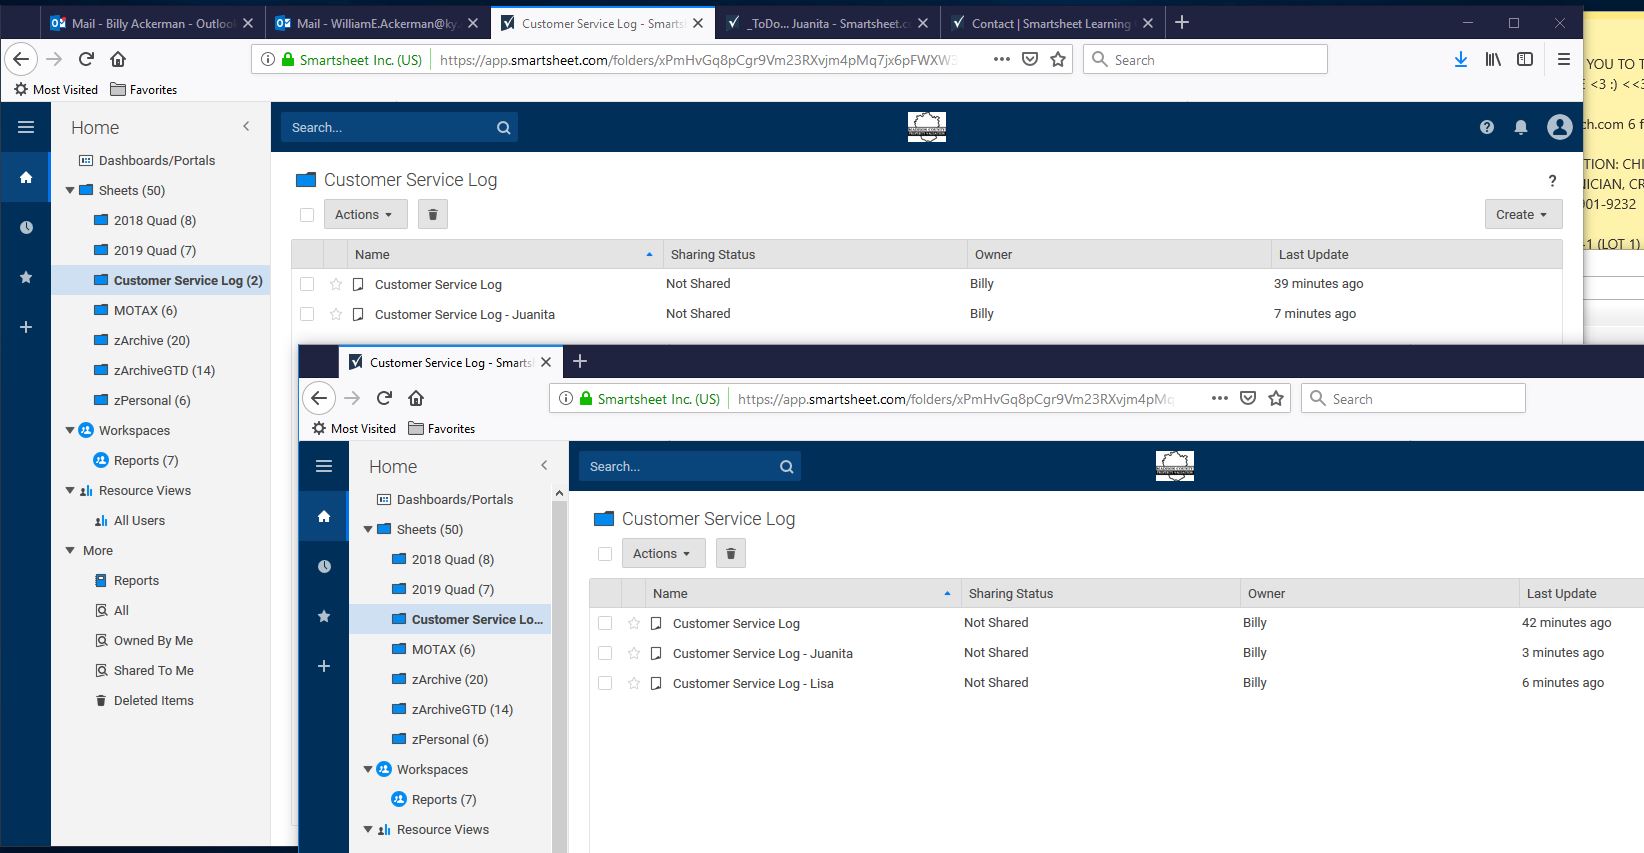Viewport: 1644px width, 853px height.
Task: Check Customer Service Log - Juanita row, front window
Action: (x=605, y=653)
